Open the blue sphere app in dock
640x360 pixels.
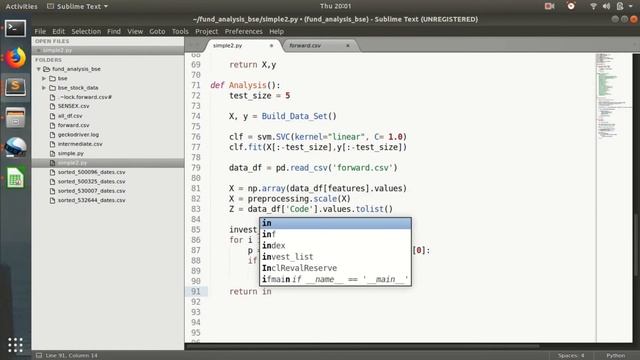tap(15, 147)
